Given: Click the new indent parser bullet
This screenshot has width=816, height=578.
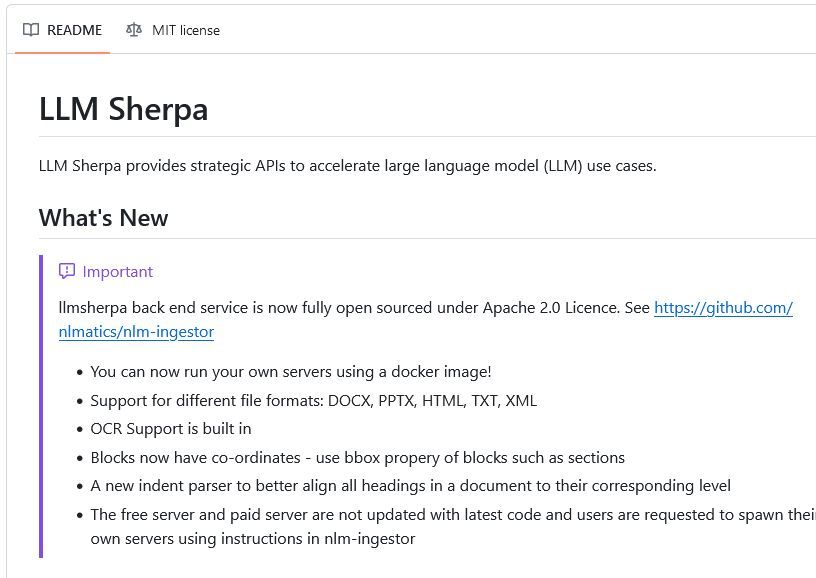Looking at the screenshot, I should [x=411, y=486].
